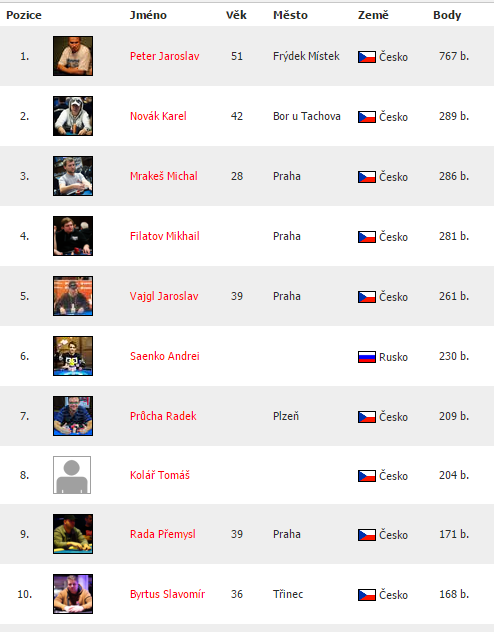Visit Průcha Radek's profile link
This screenshot has width=494, height=632.
click(163, 416)
